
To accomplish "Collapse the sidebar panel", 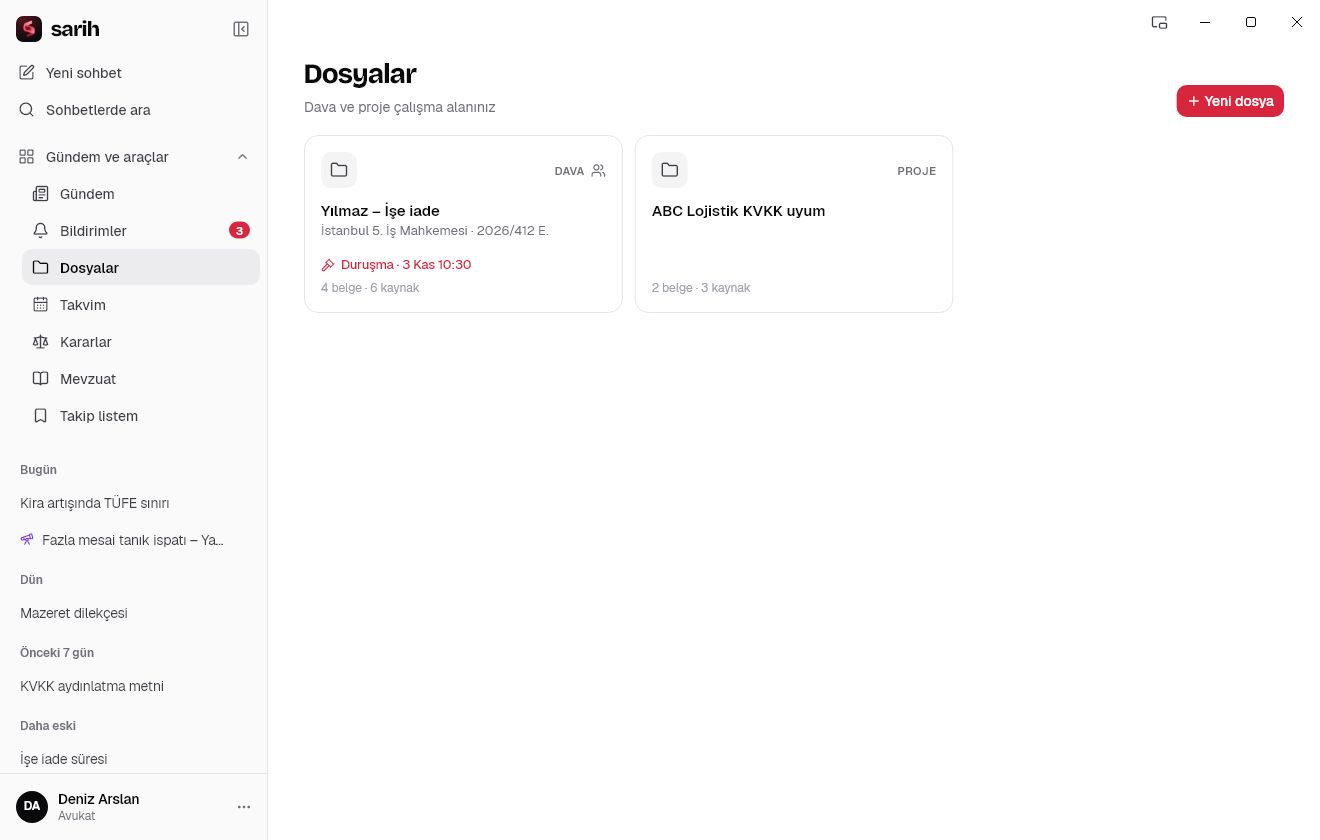I will [x=241, y=29].
